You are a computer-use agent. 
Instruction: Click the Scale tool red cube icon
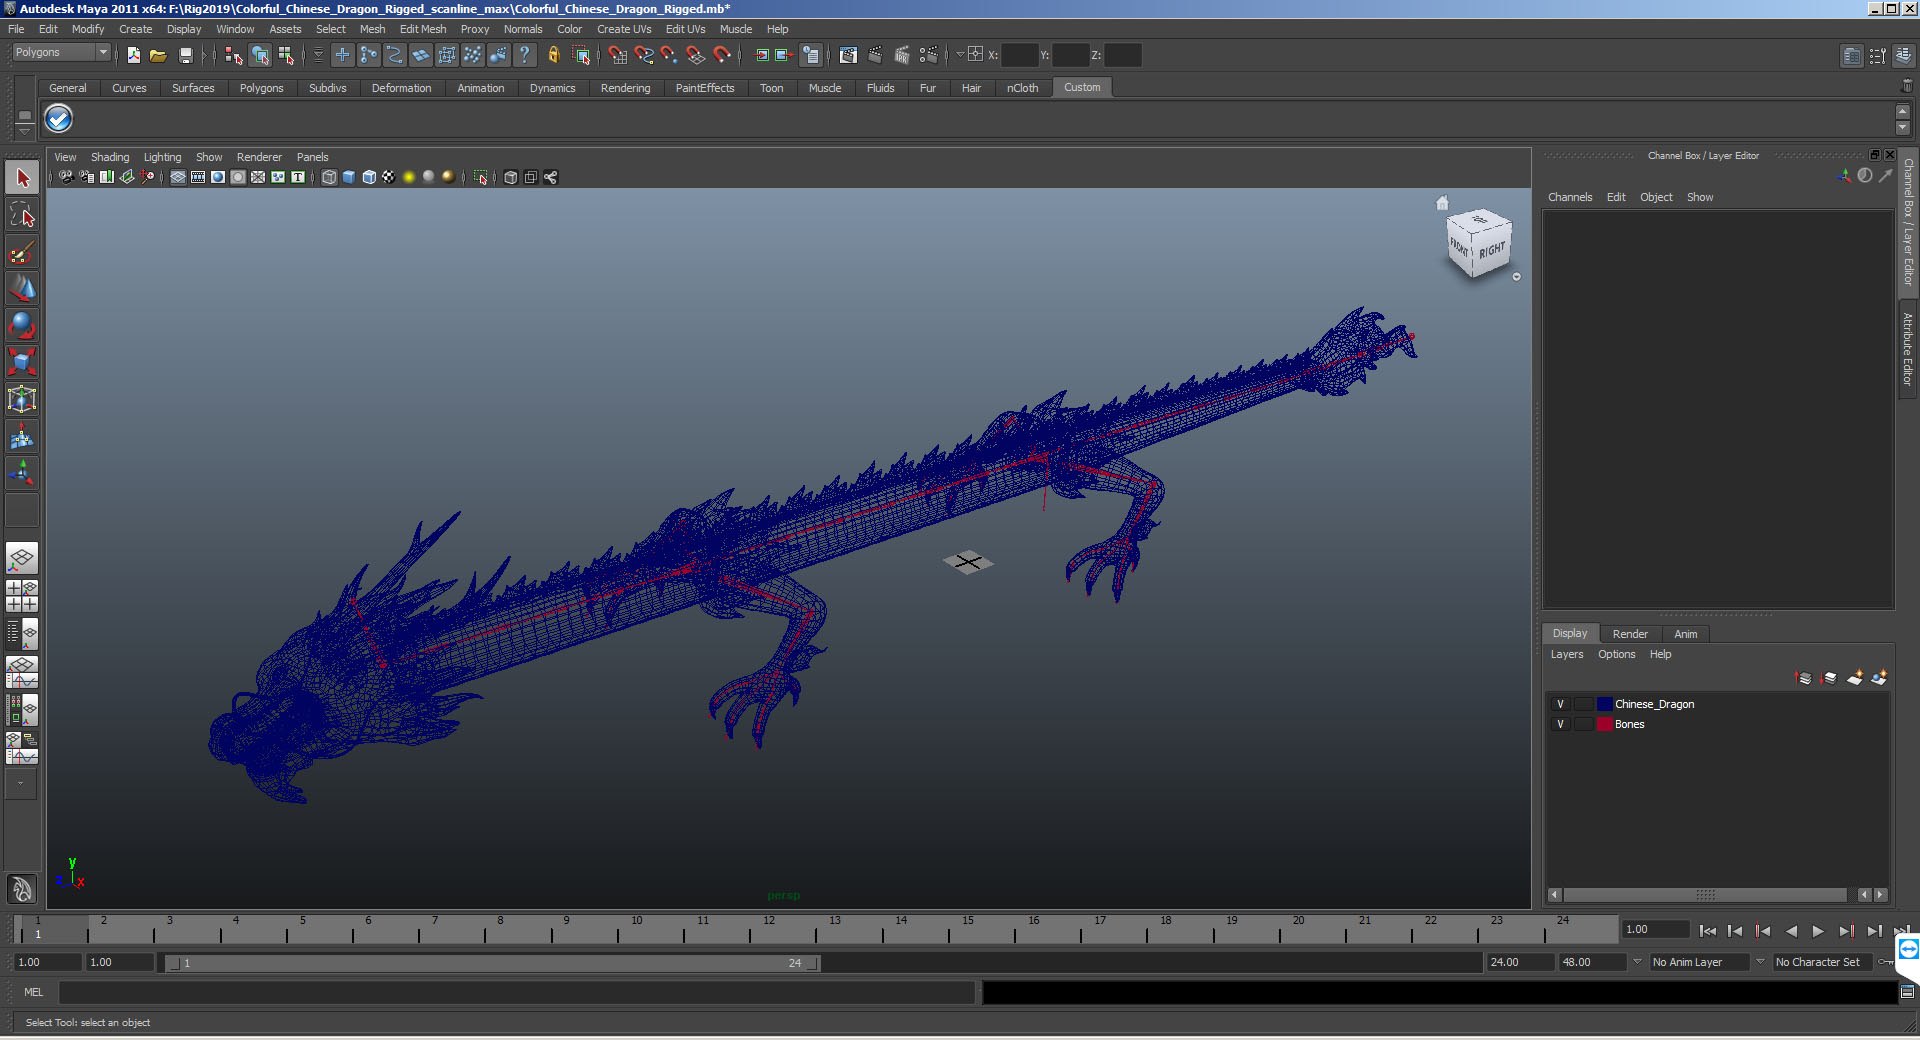click(x=22, y=362)
